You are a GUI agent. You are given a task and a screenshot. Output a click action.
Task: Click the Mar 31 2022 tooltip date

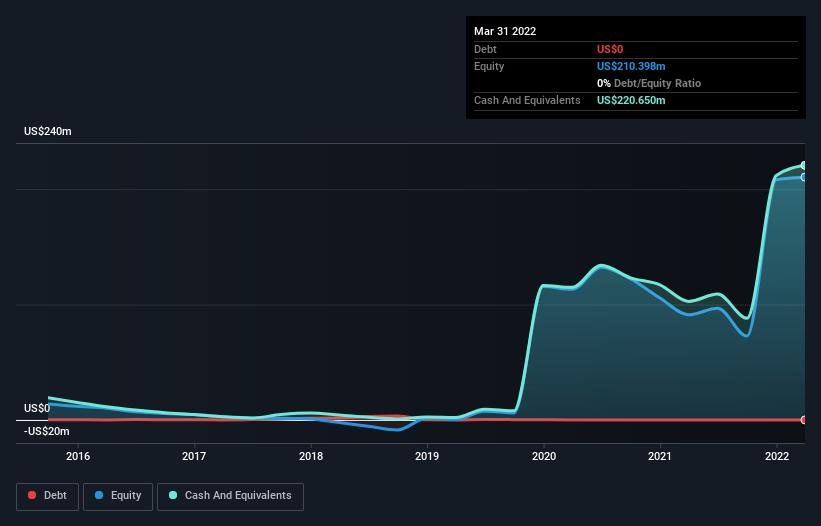tap(505, 31)
